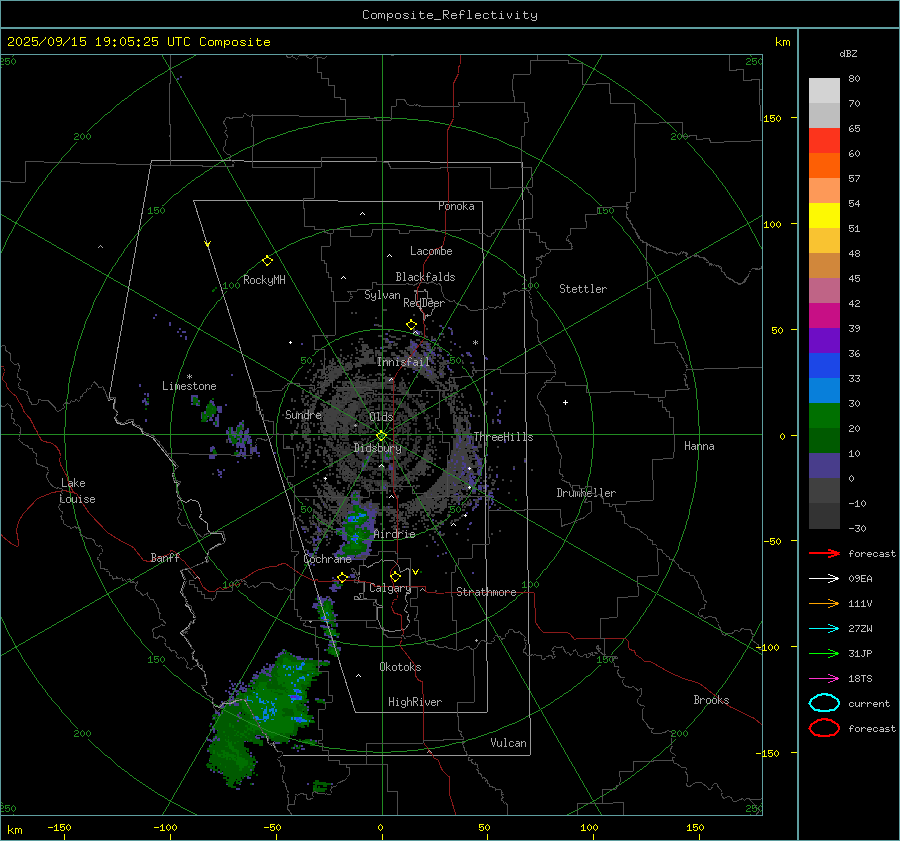Click the Banff label
The image size is (900, 841).
click(x=165, y=557)
